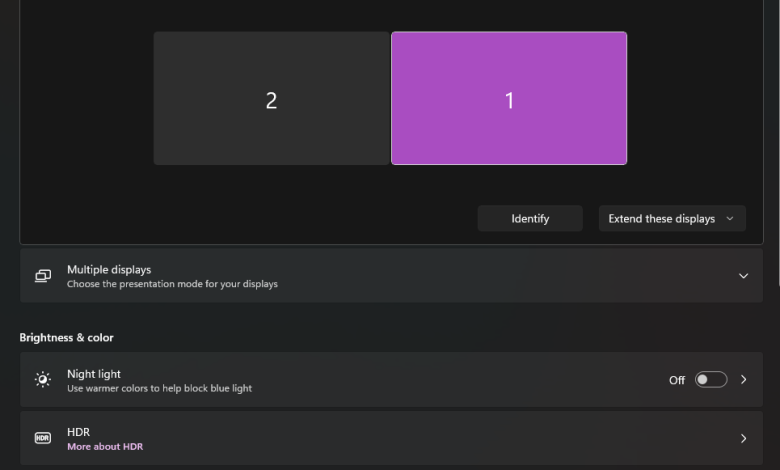780x470 pixels.
Task: Open HDR settings via right chevron
Action: (x=743, y=438)
